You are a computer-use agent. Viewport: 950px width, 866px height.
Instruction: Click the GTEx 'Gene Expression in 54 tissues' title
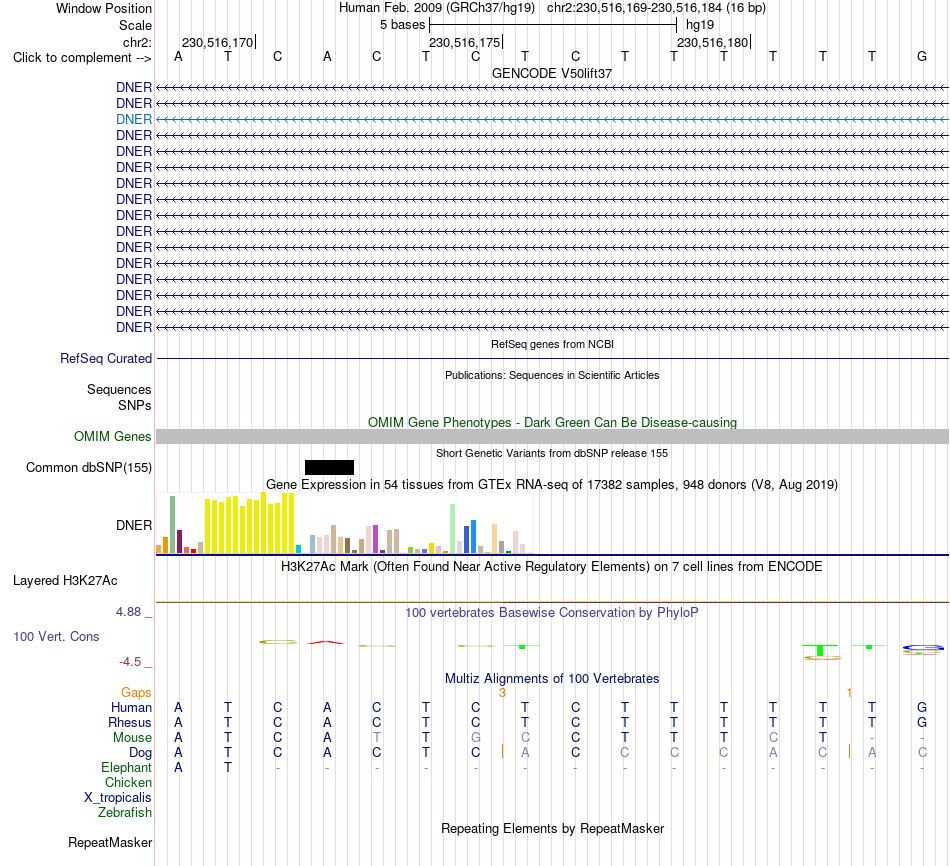point(552,484)
